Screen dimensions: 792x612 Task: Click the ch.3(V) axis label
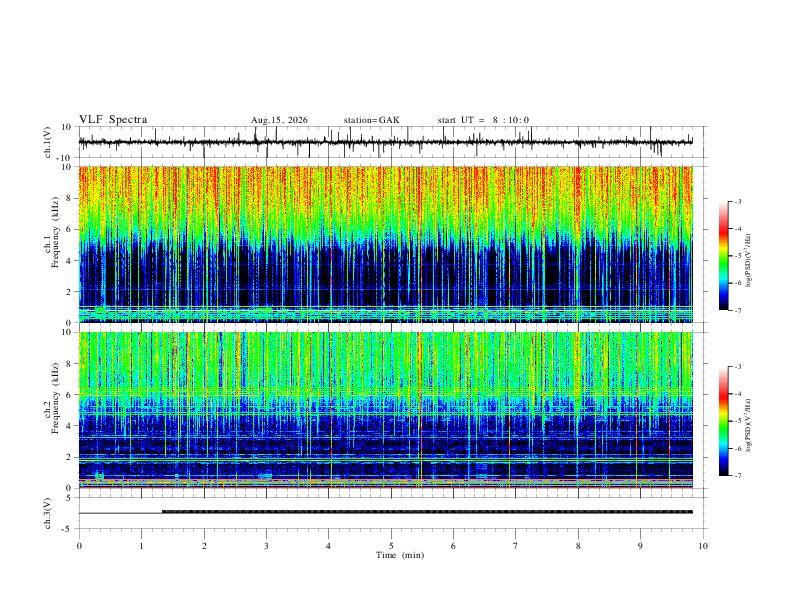[x=47, y=514]
